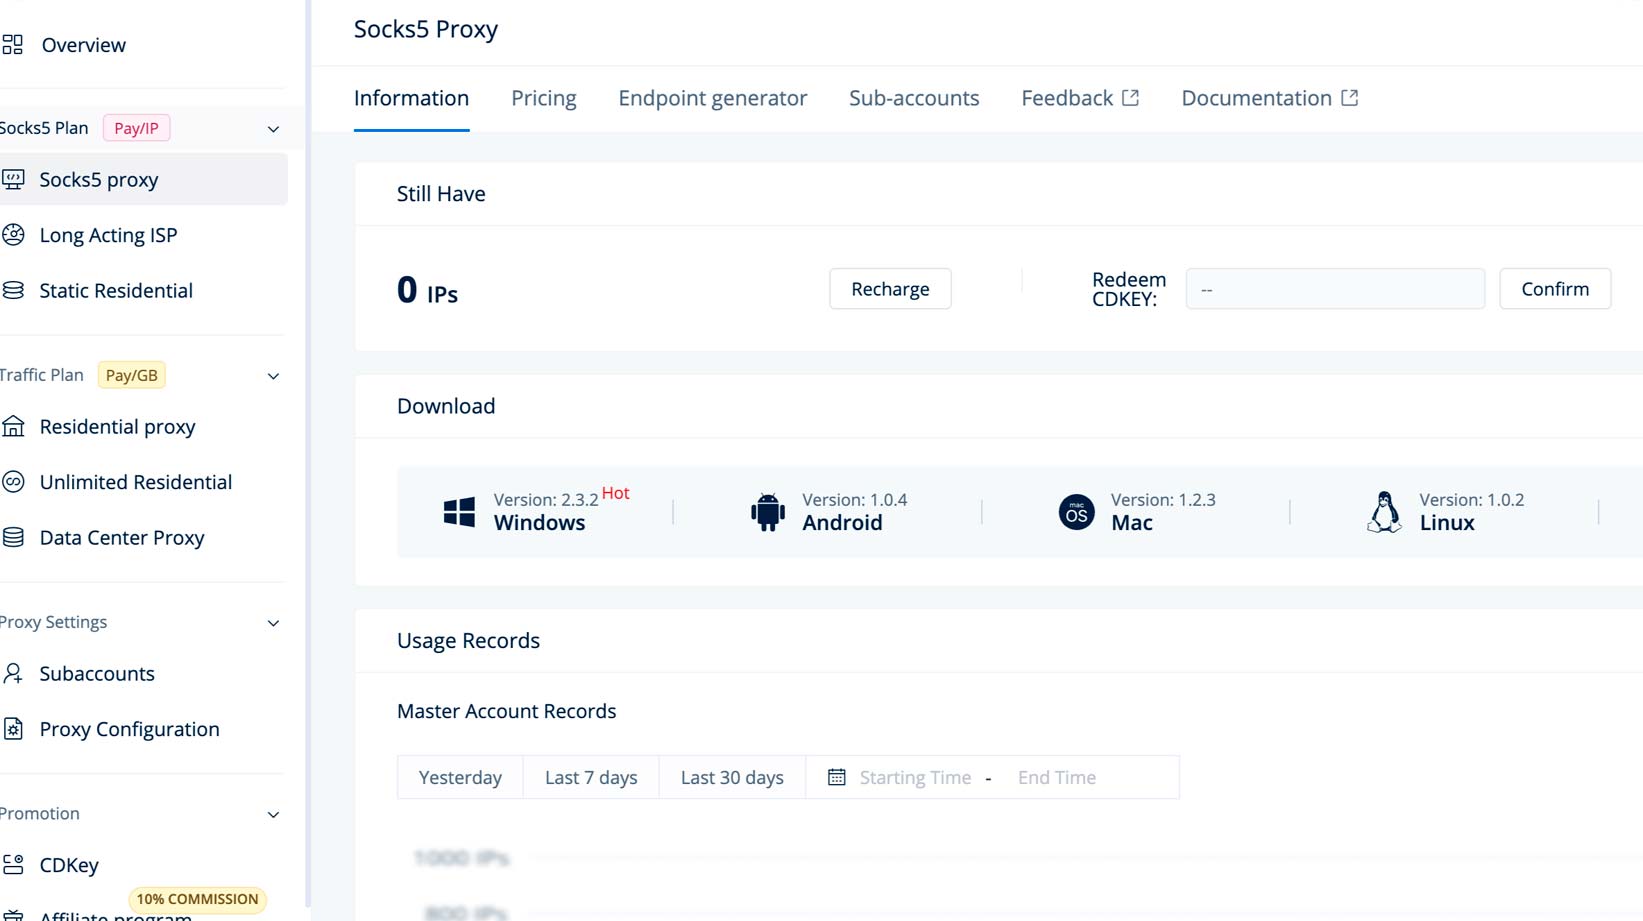Click the Proxy Configuration gear-file icon
Viewport: 1643px width, 921px height.
[x=13, y=729]
